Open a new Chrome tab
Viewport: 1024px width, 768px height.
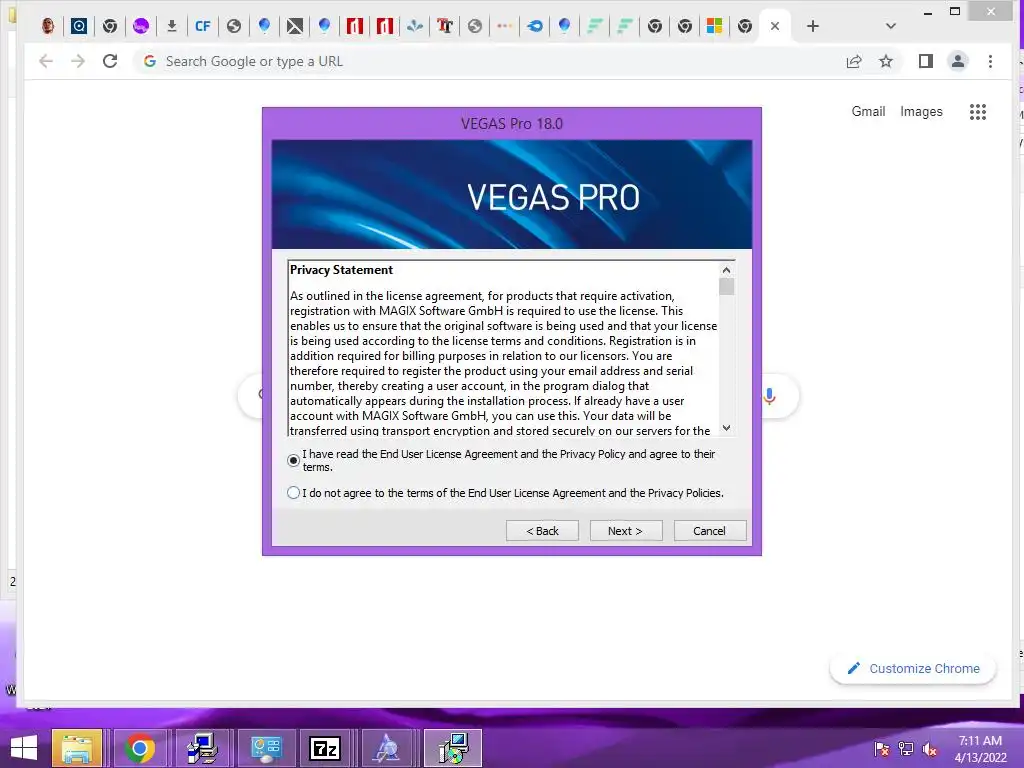click(812, 26)
